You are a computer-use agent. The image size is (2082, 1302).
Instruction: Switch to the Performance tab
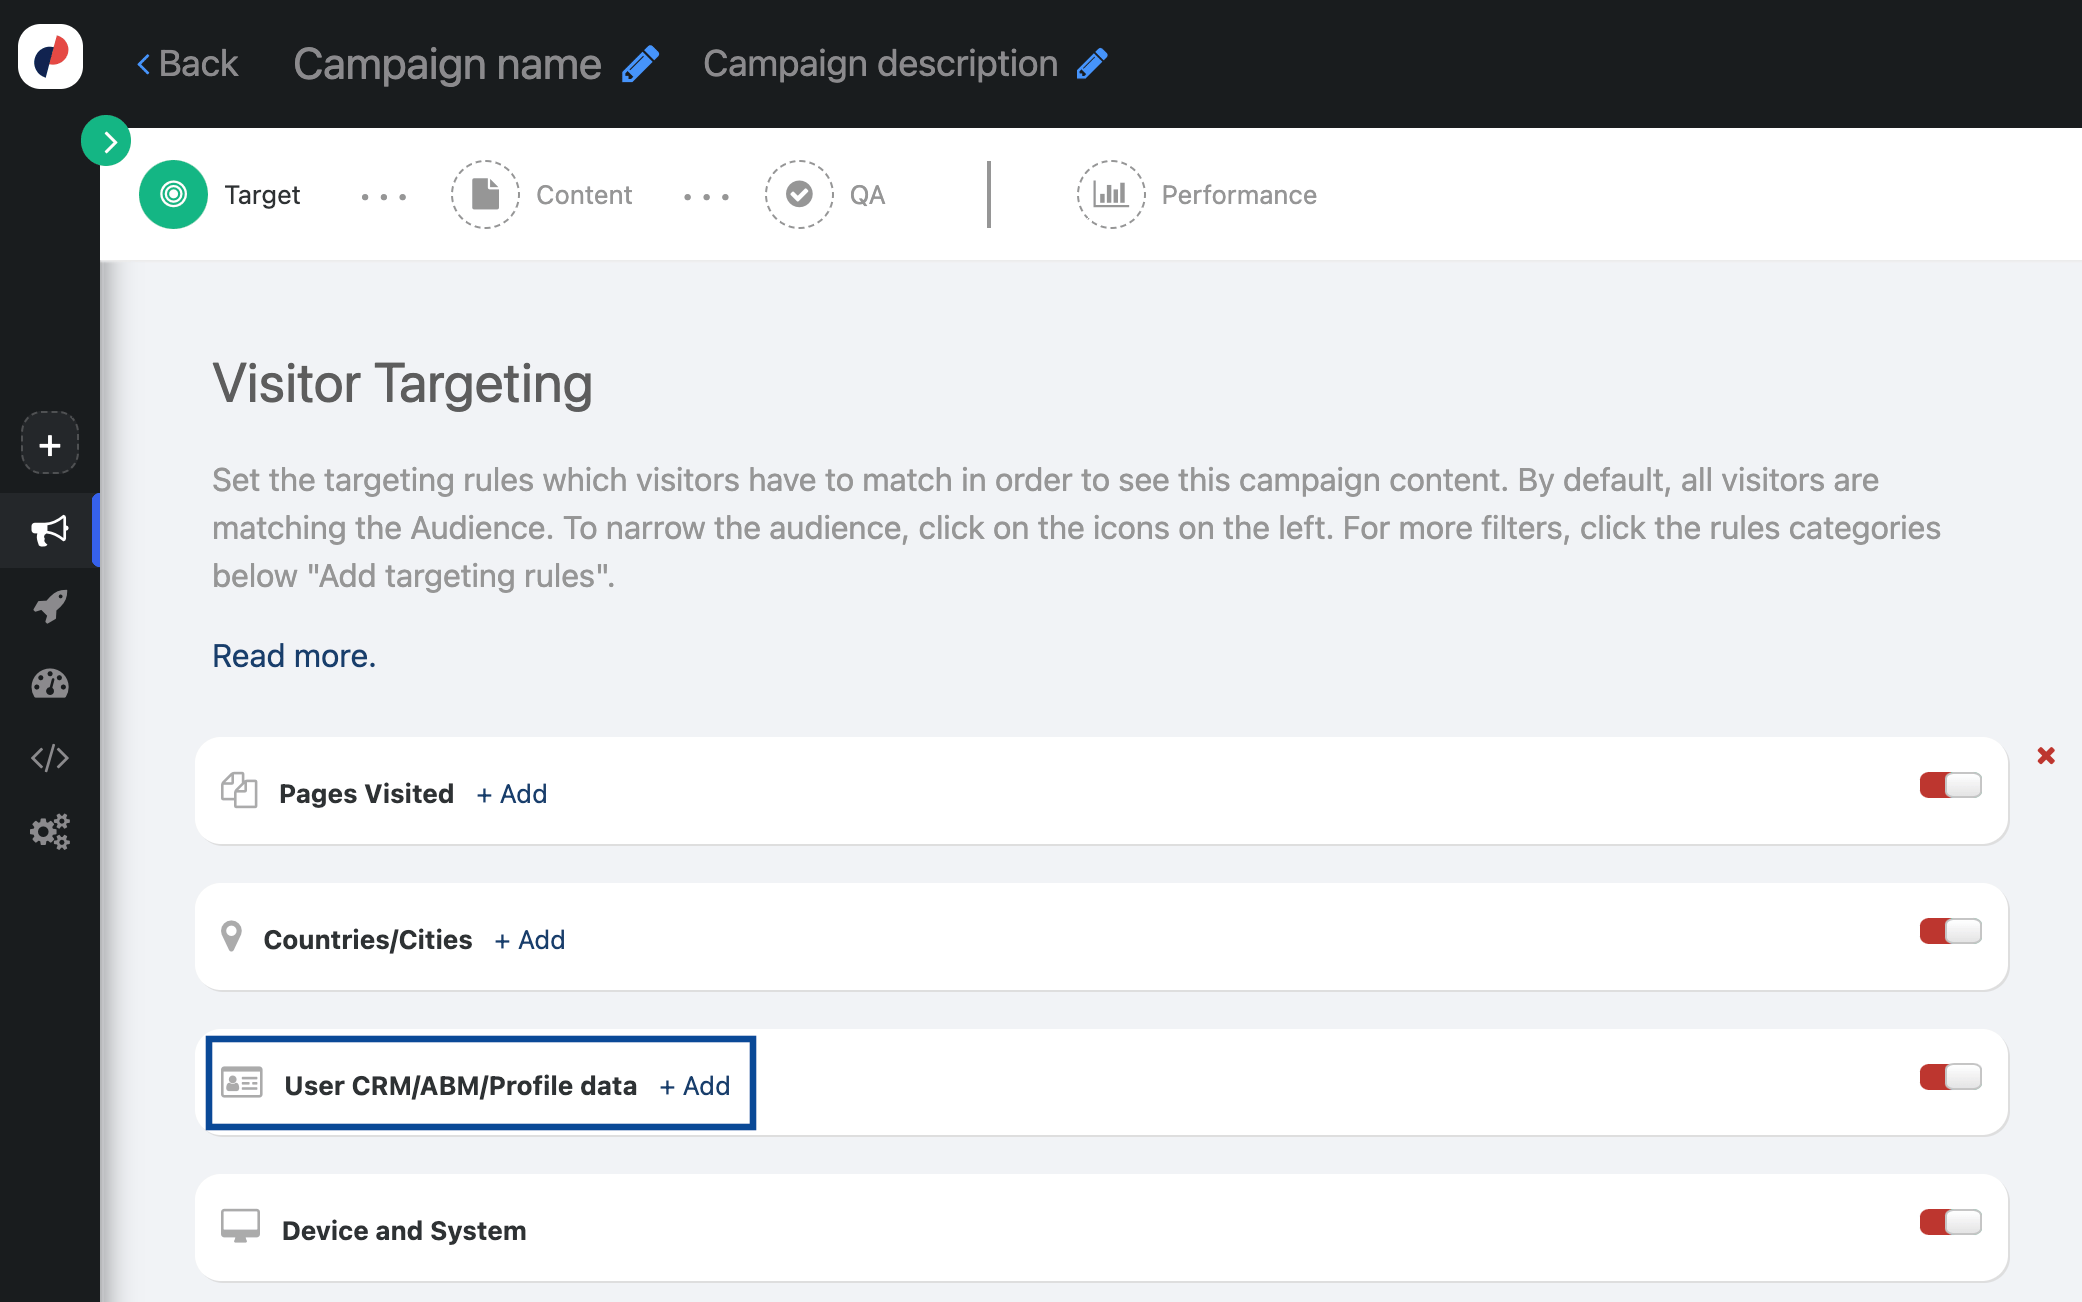point(1239,195)
